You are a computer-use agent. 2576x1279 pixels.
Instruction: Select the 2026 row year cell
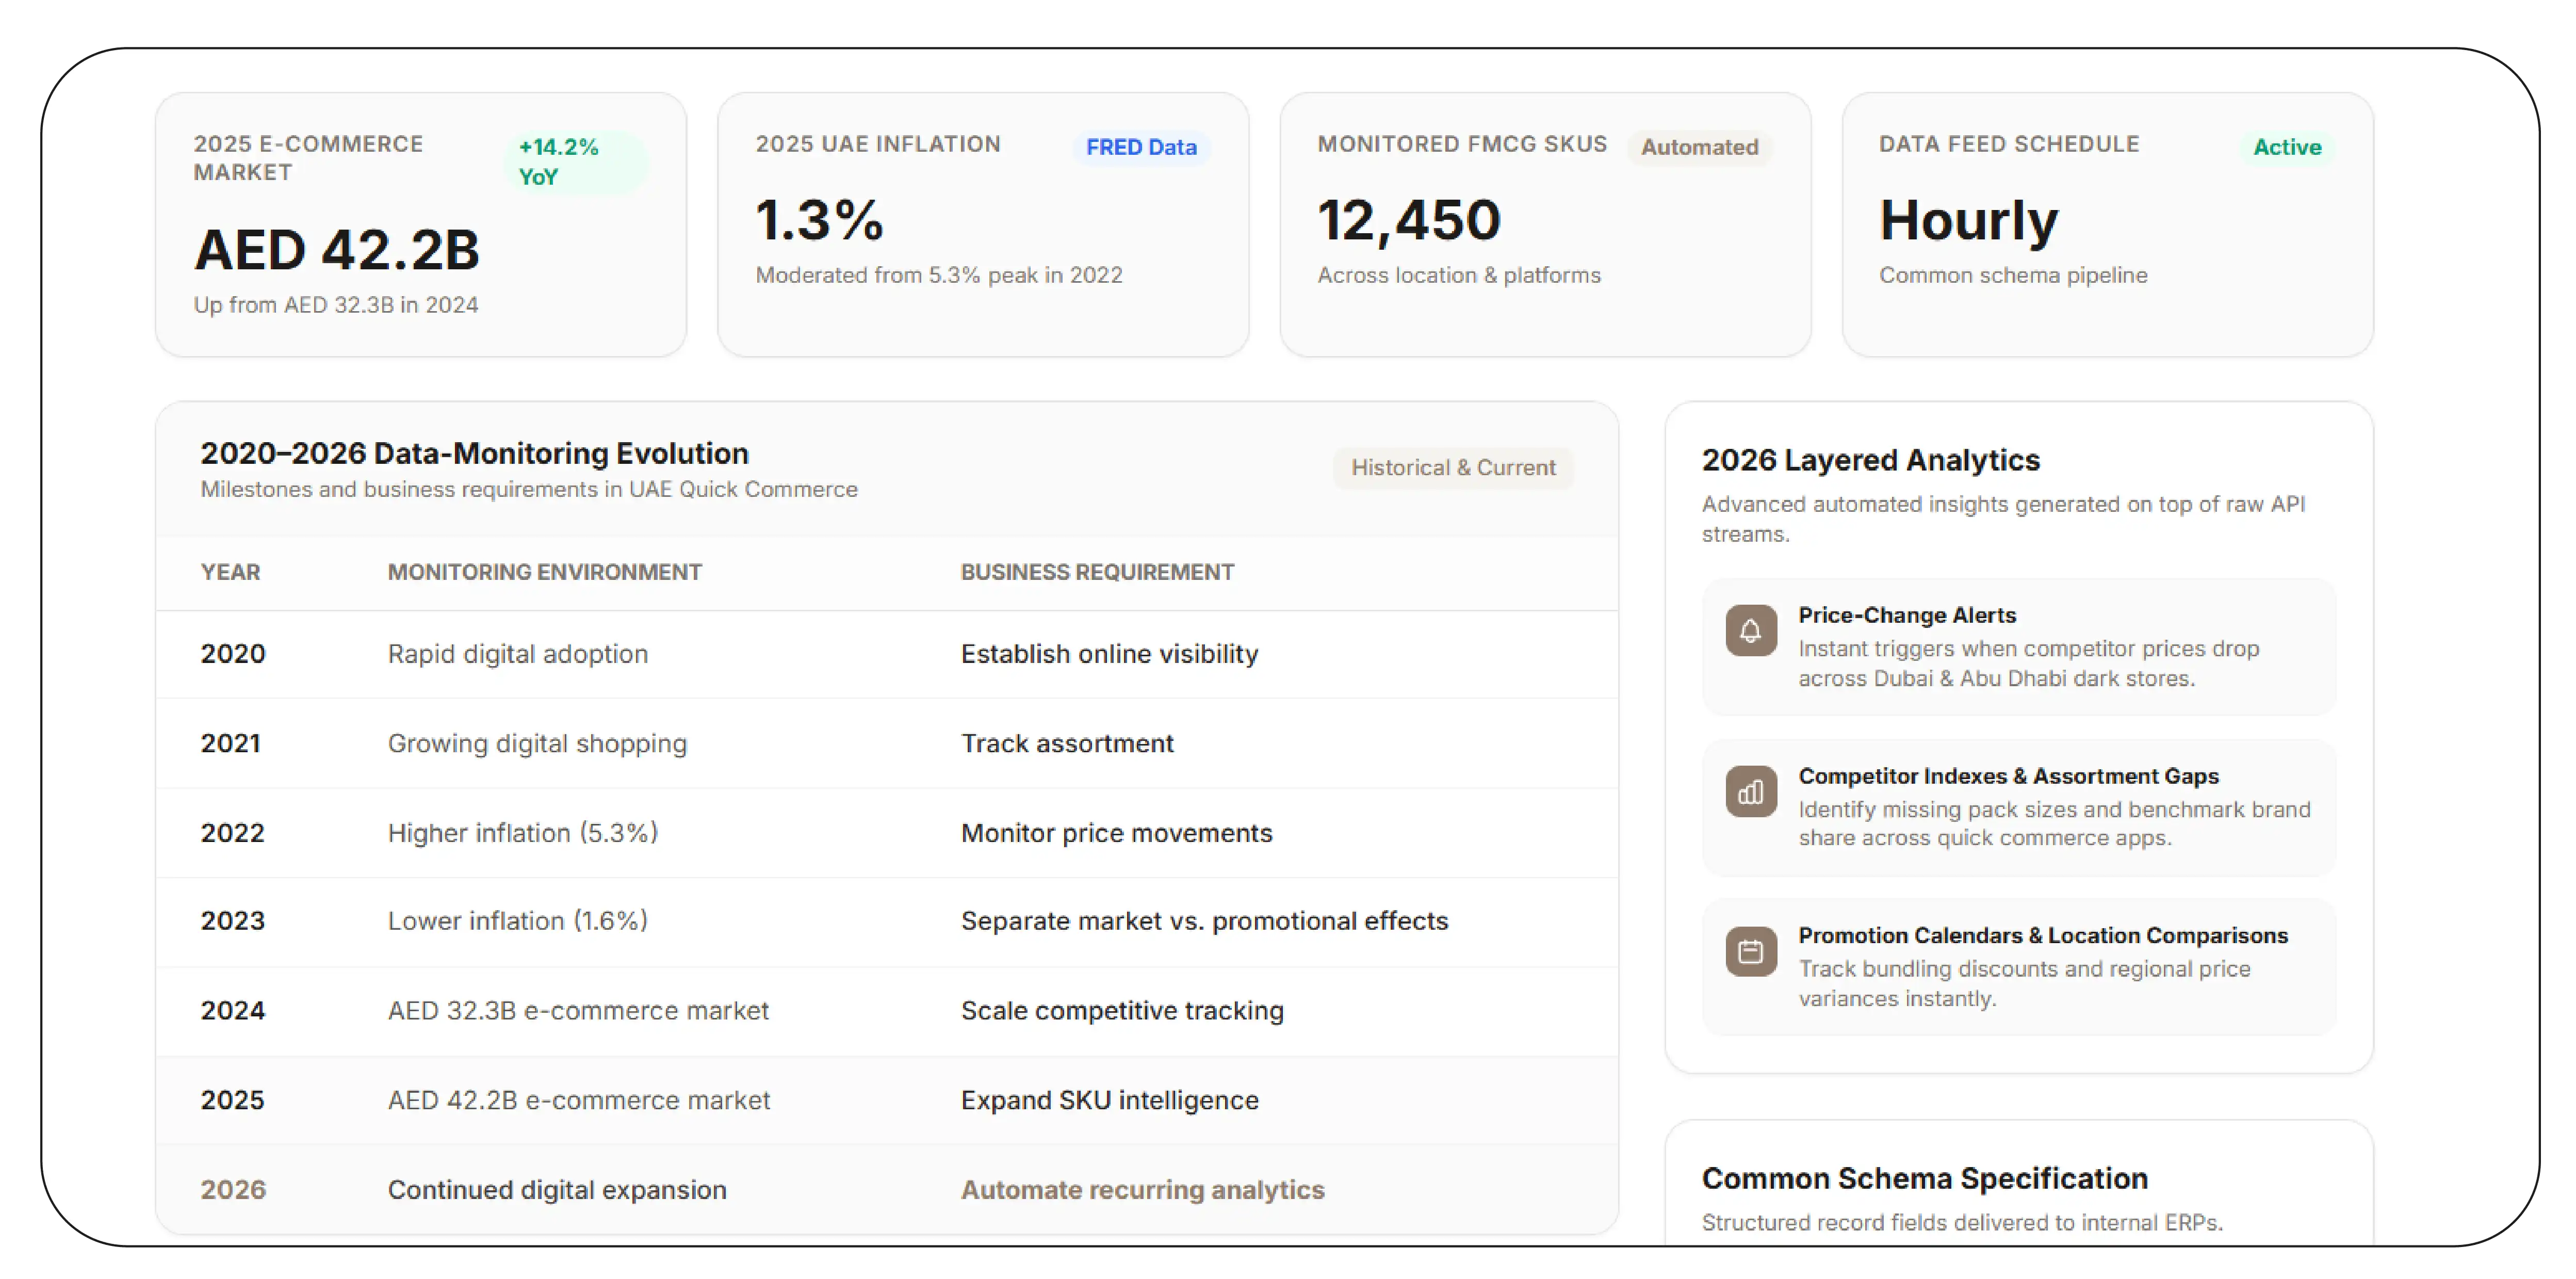pyautogui.click(x=233, y=1190)
